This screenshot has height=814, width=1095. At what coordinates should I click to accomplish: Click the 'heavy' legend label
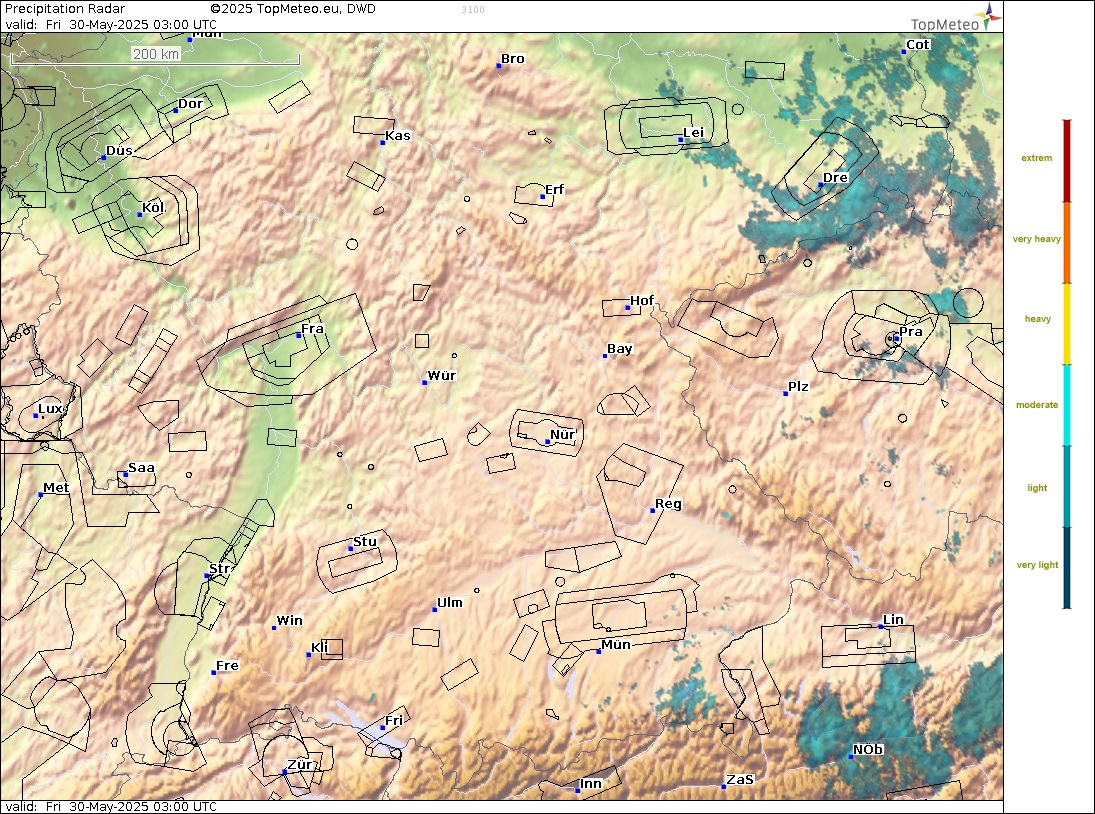pos(1037,319)
